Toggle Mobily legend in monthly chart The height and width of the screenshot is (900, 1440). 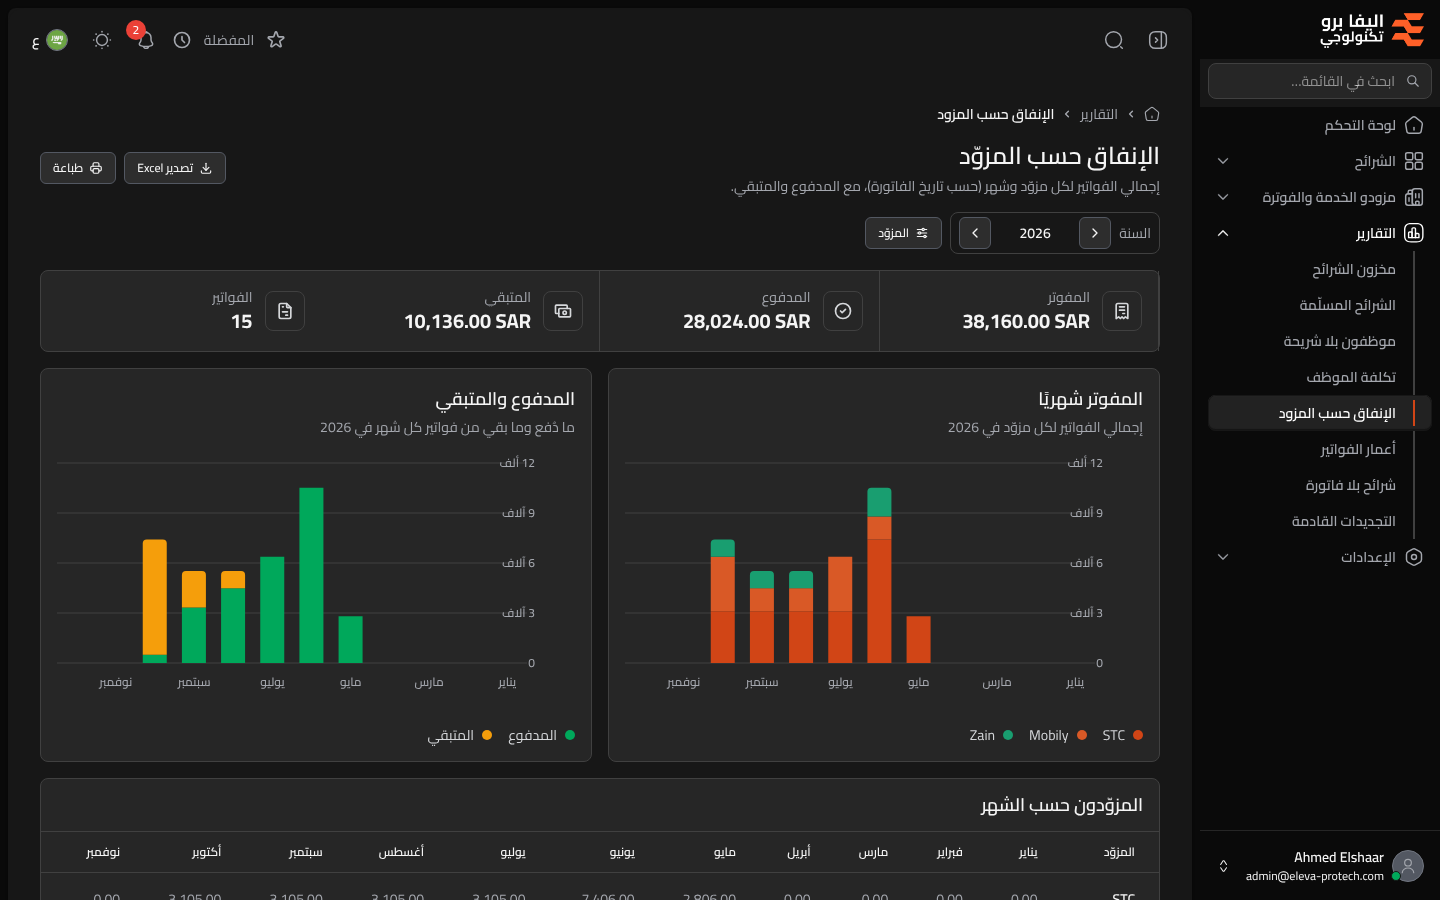(1058, 735)
